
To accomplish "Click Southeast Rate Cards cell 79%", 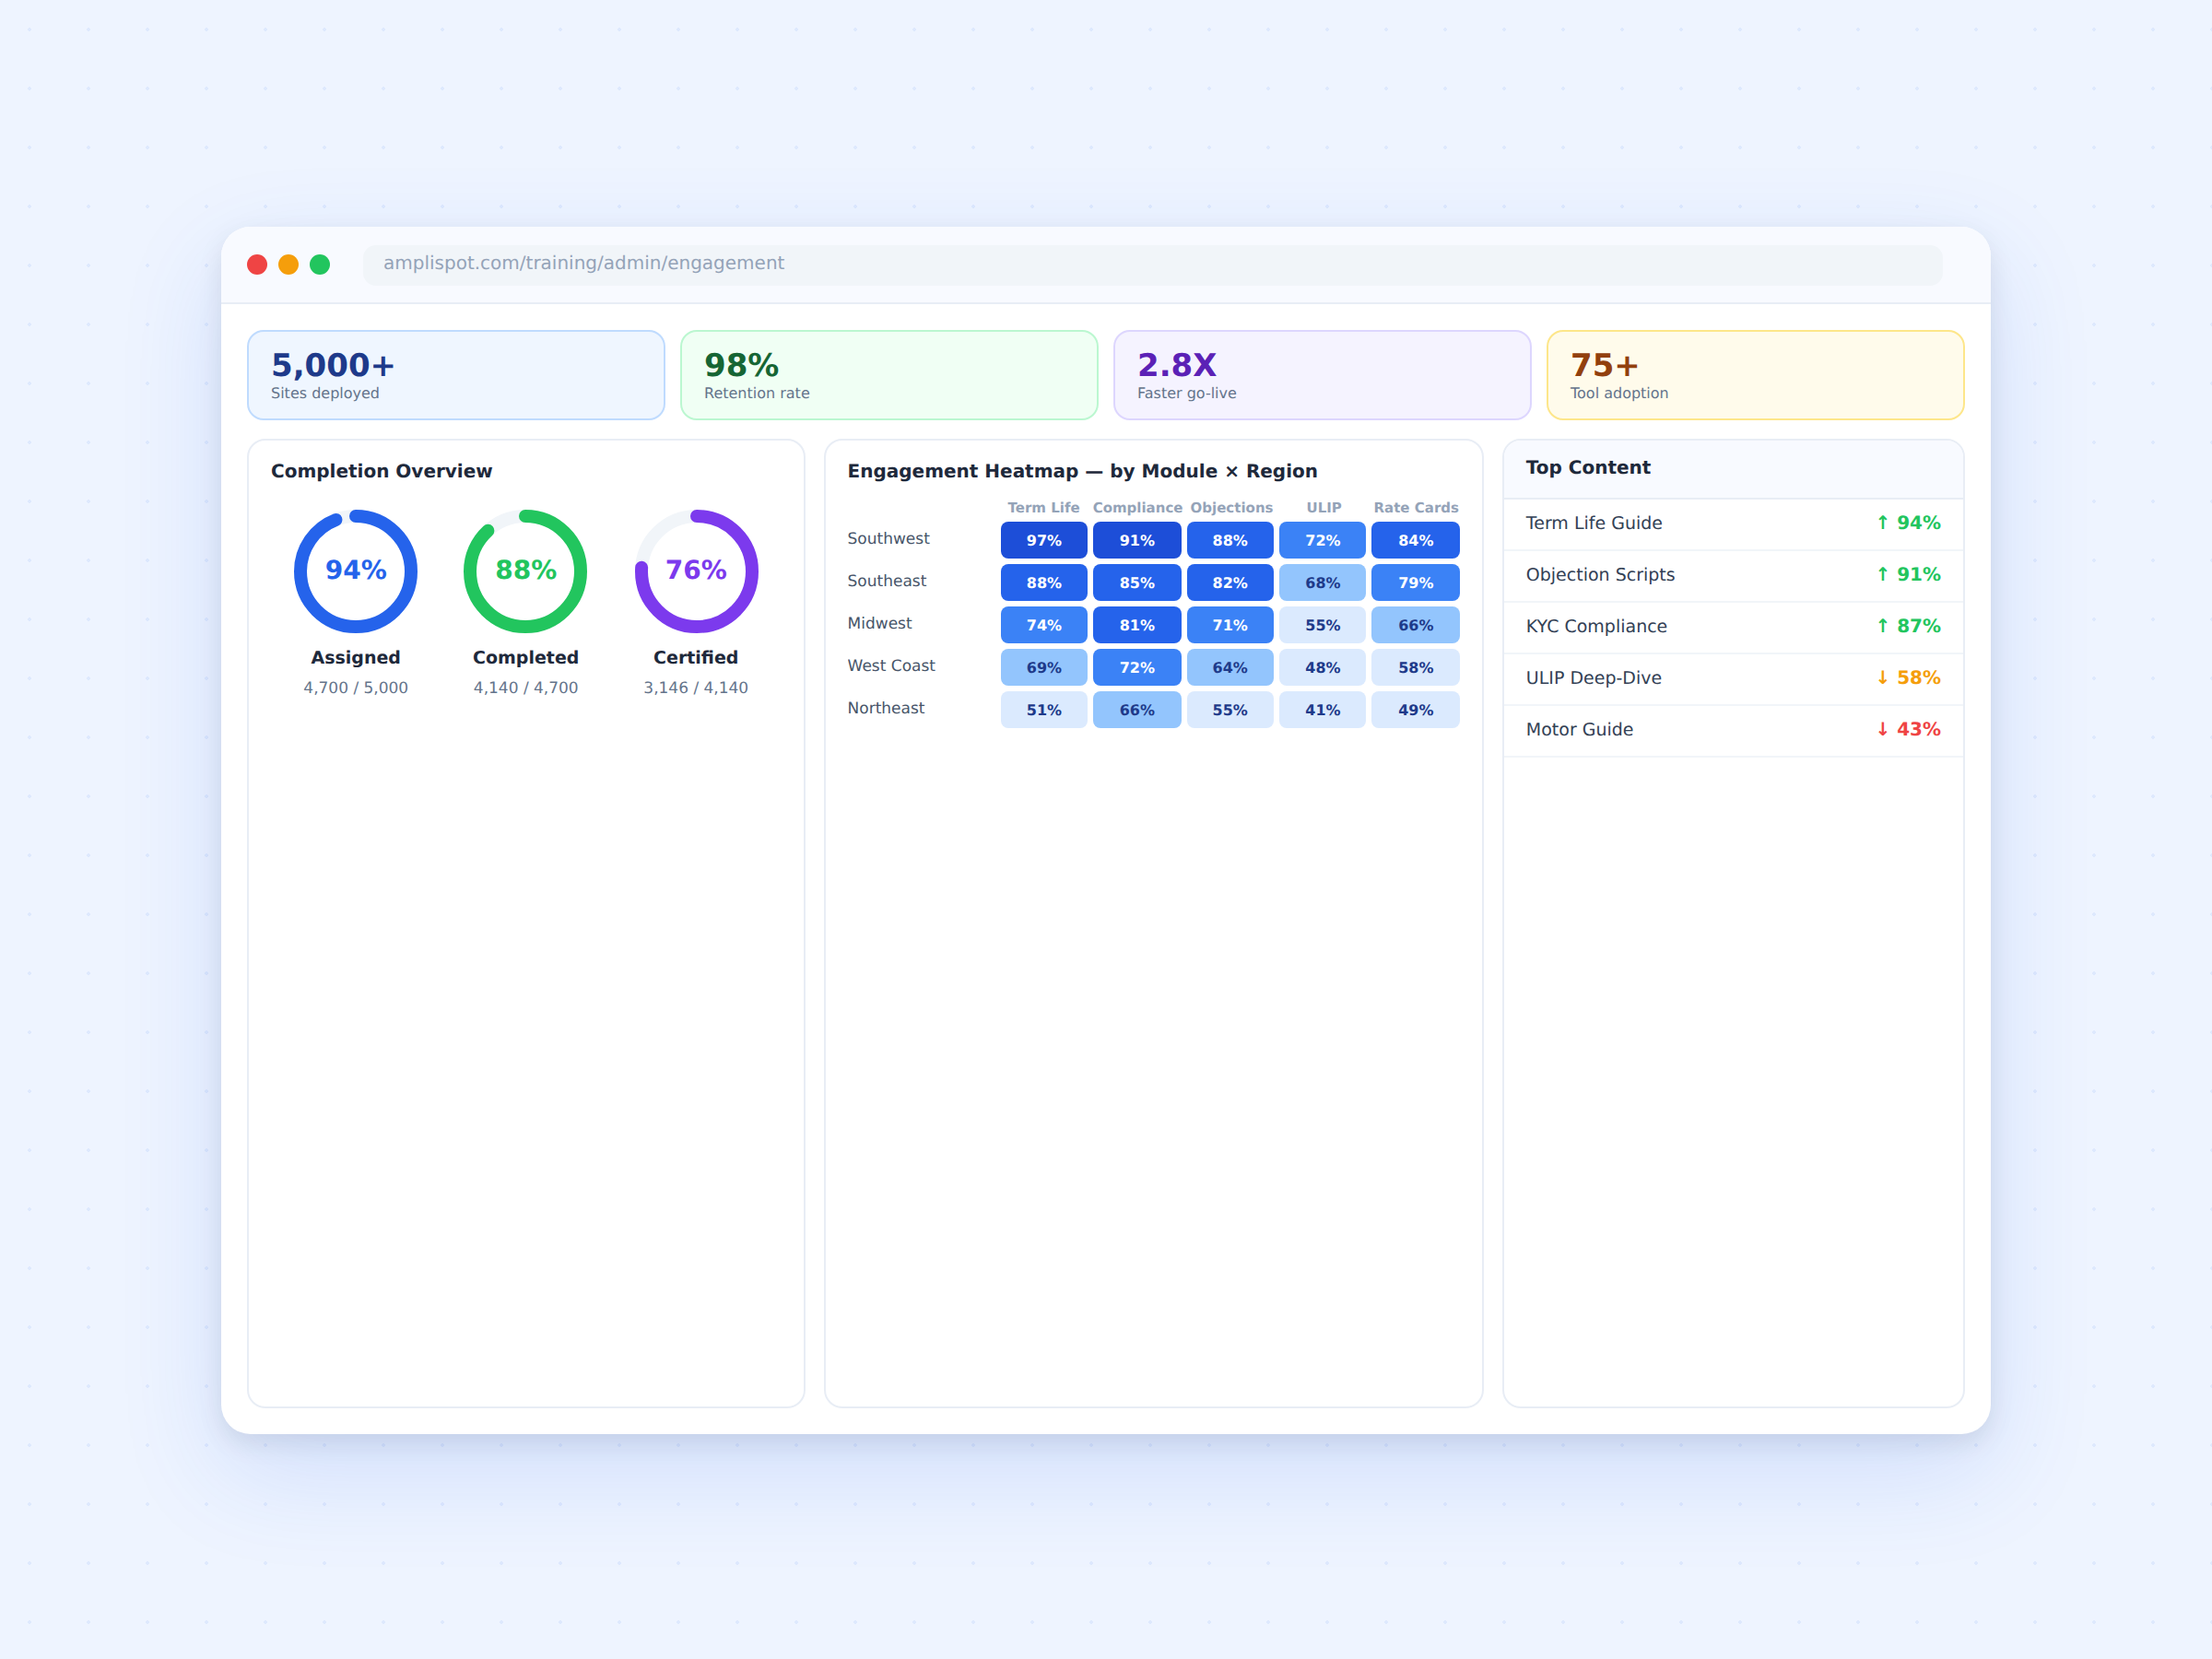I will (x=1416, y=583).
